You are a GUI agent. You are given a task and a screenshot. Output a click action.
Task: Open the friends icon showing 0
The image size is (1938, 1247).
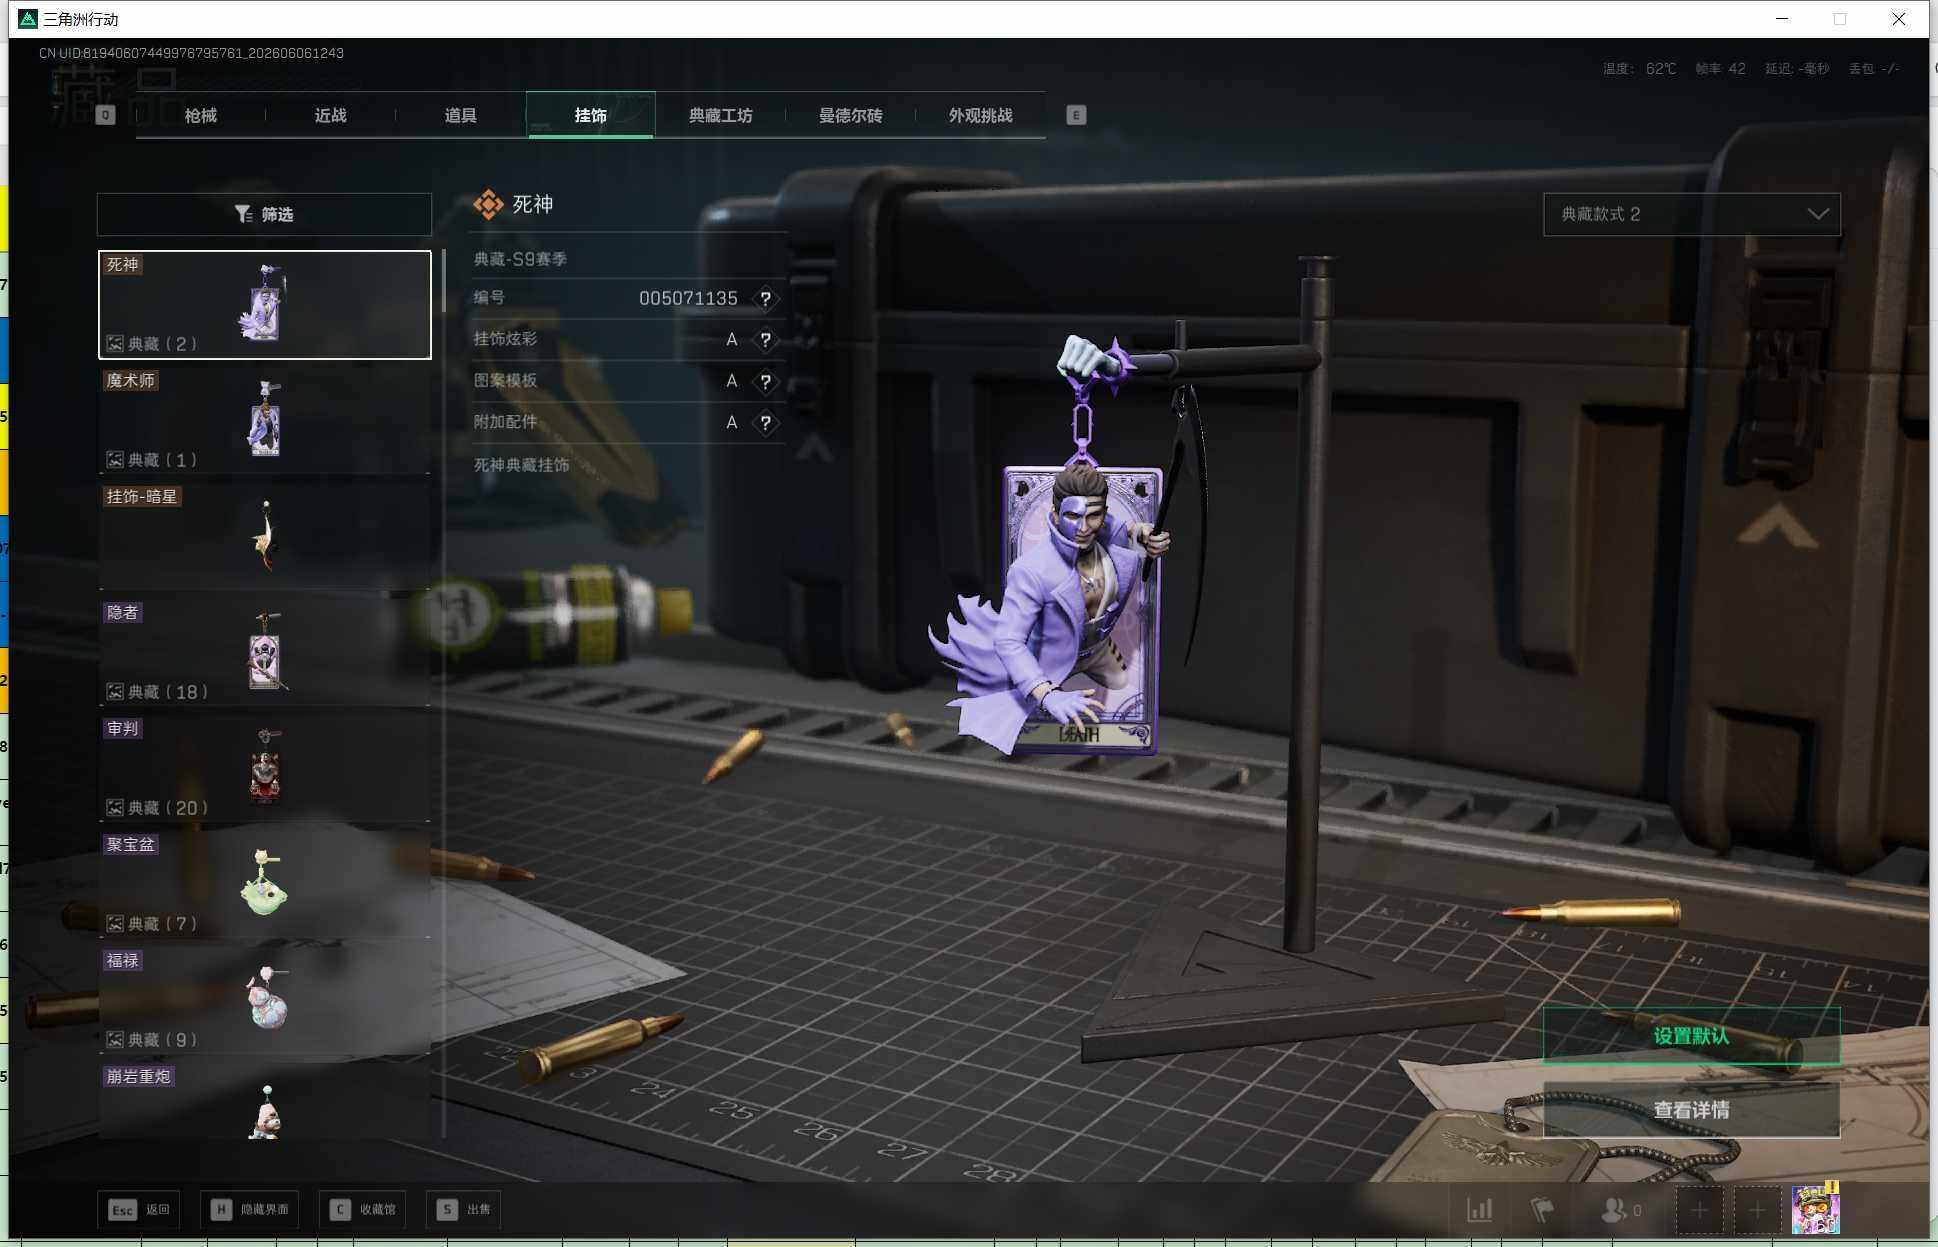pos(1620,1210)
